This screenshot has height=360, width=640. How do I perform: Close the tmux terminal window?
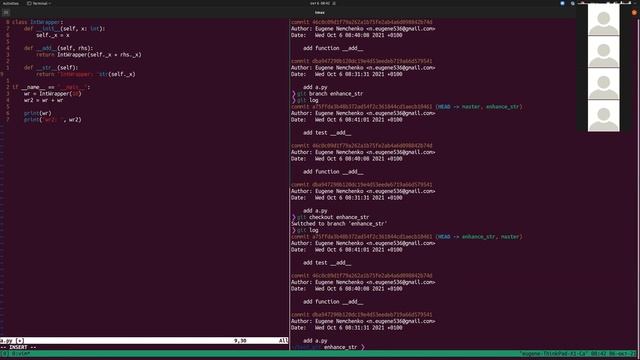[x=634, y=13]
